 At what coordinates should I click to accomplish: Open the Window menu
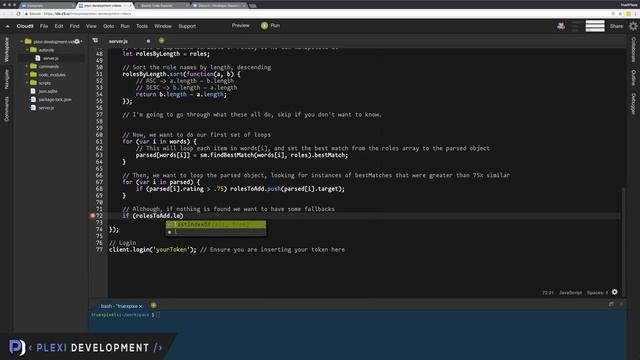click(163, 26)
